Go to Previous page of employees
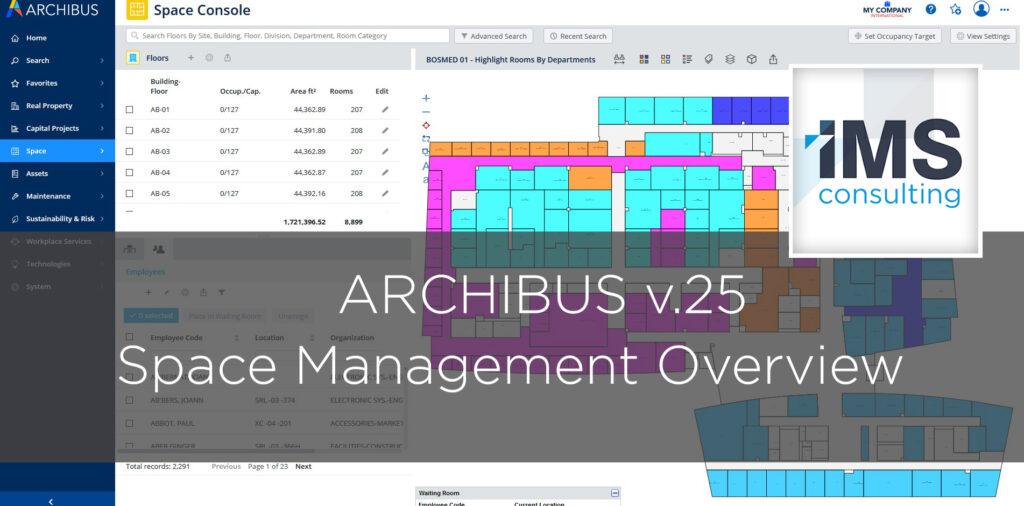 pos(226,466)
